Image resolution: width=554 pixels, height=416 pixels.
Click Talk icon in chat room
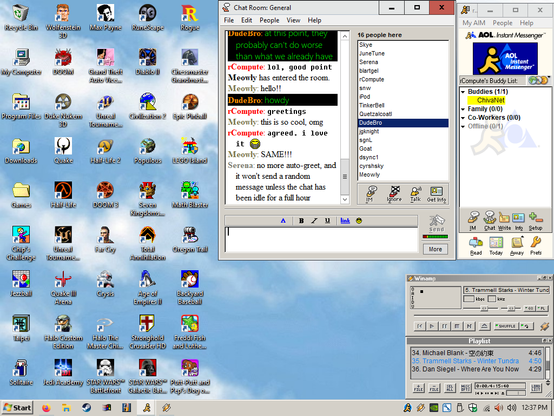tap(416, 194)
